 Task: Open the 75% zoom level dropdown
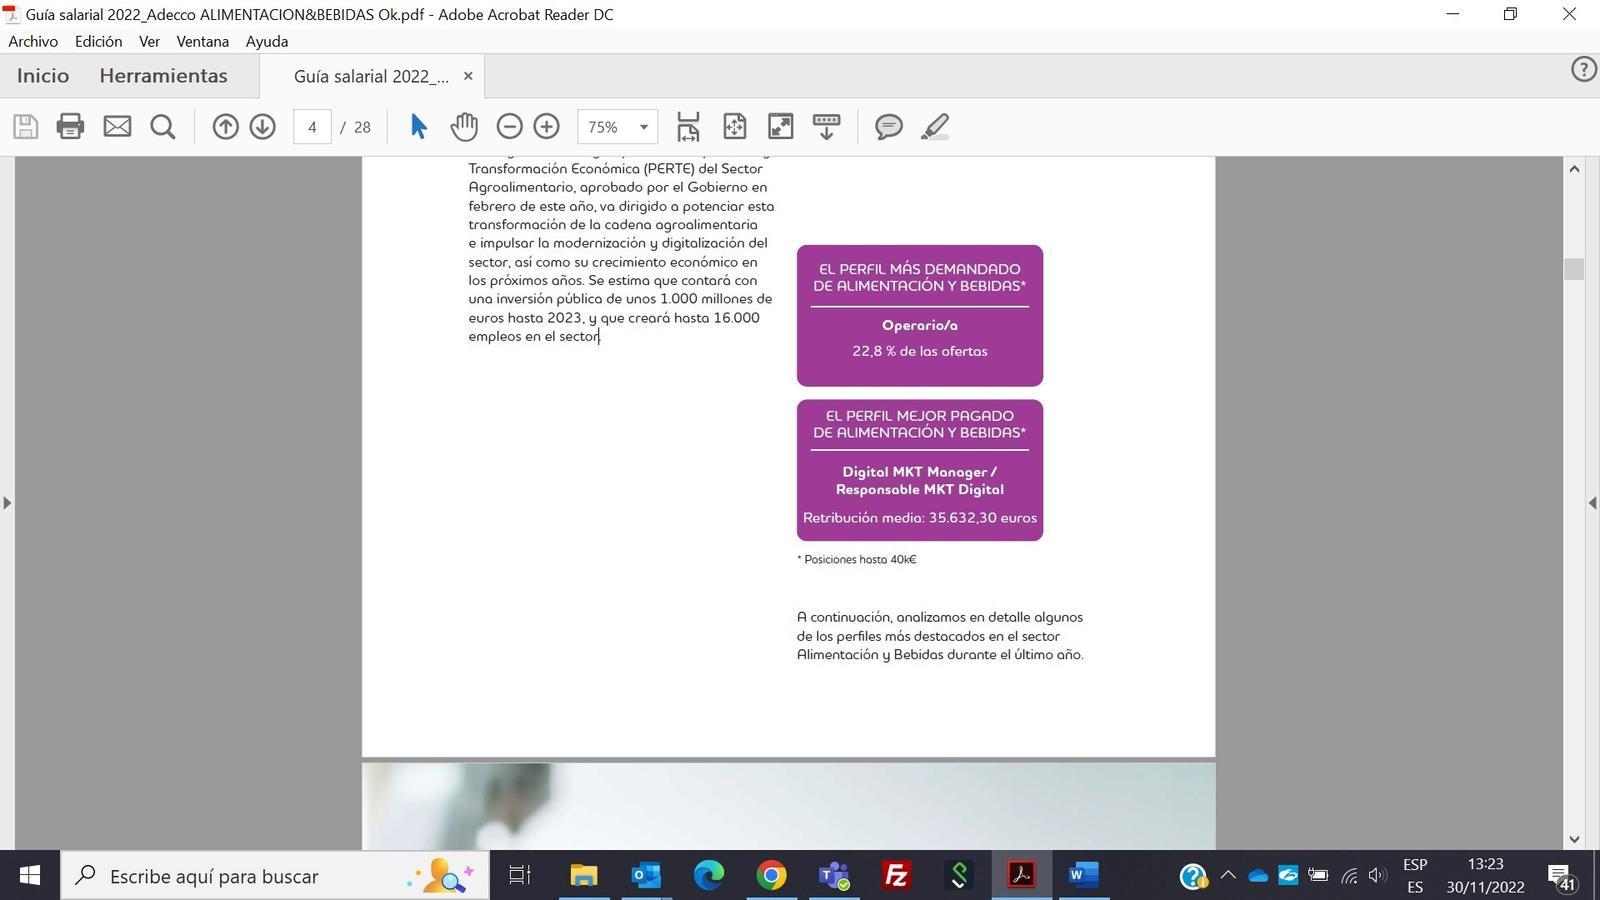pos(643,127)
